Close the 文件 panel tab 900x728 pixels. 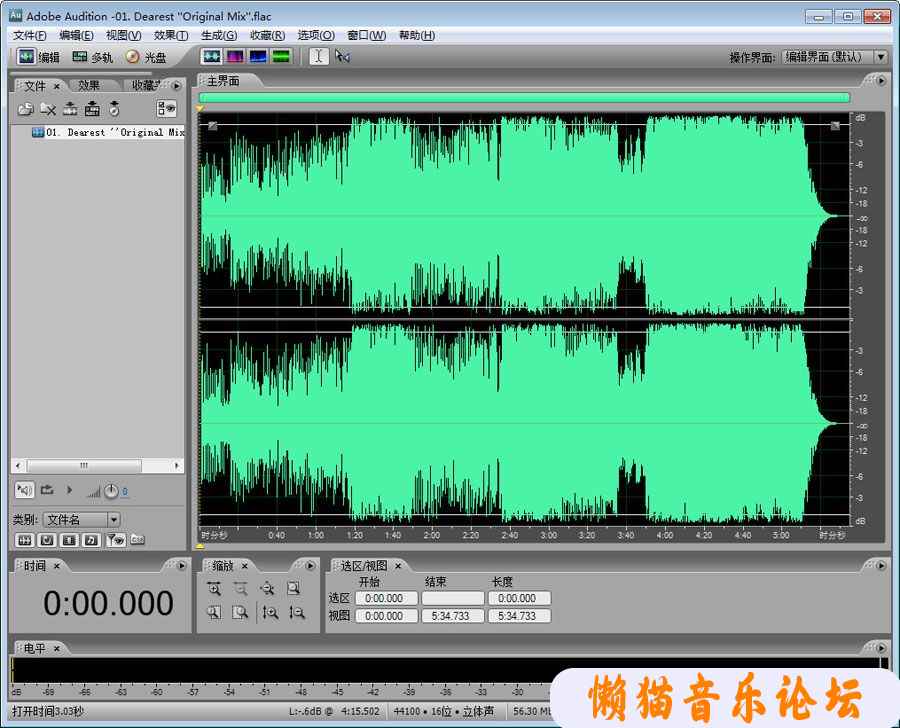(x=57, y=86)
